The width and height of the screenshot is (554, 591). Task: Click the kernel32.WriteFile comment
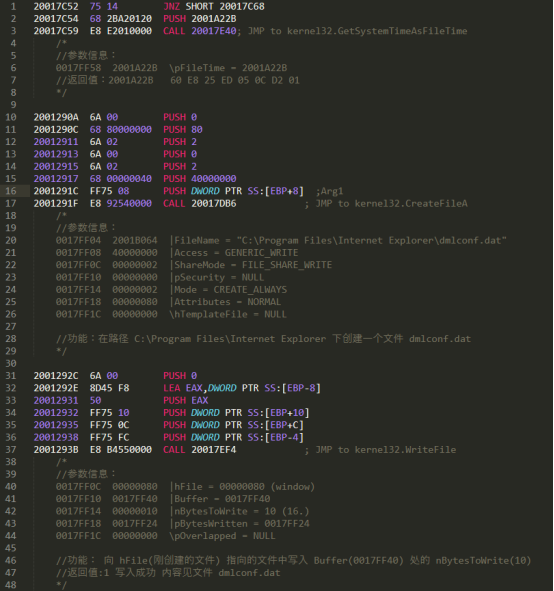click(x=386, y=450)
